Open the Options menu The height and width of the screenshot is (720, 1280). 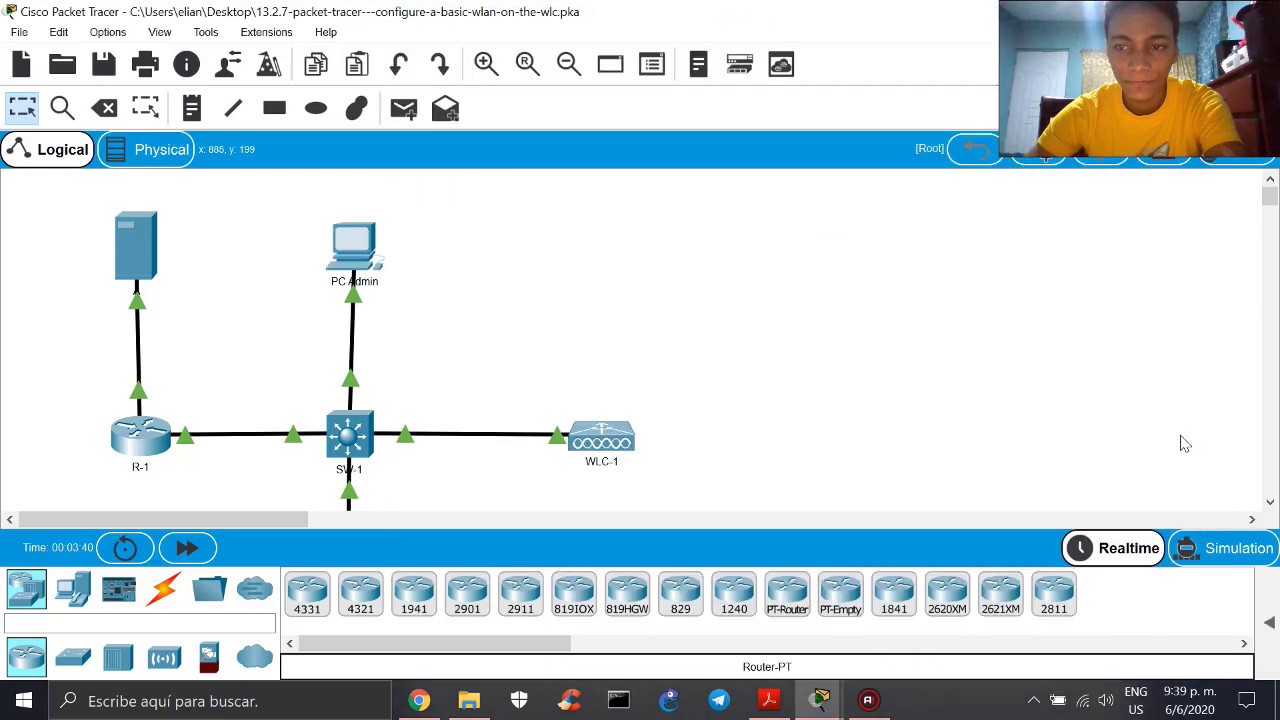[x=108, y=32]
